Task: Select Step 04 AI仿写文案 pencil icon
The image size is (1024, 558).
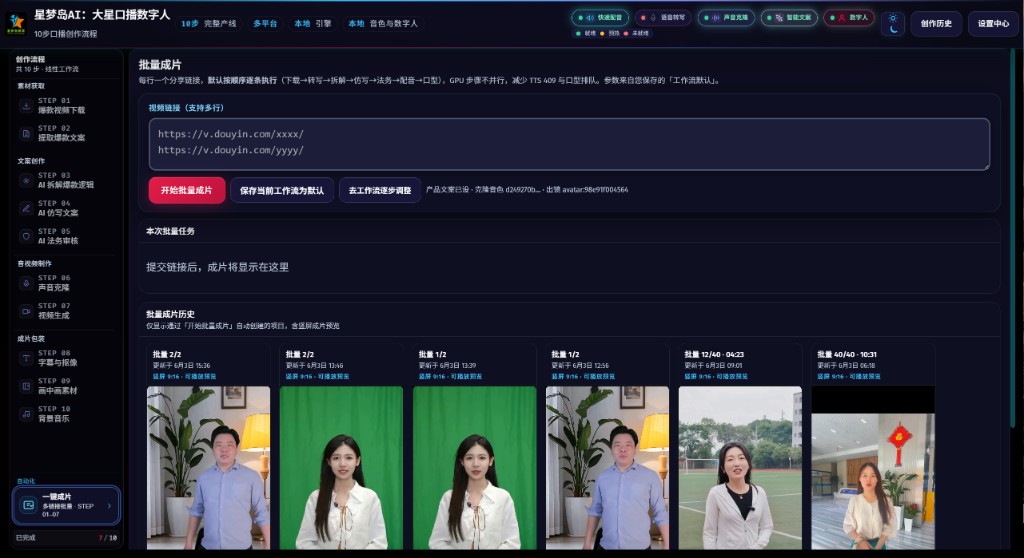Action: coord(26,208)
